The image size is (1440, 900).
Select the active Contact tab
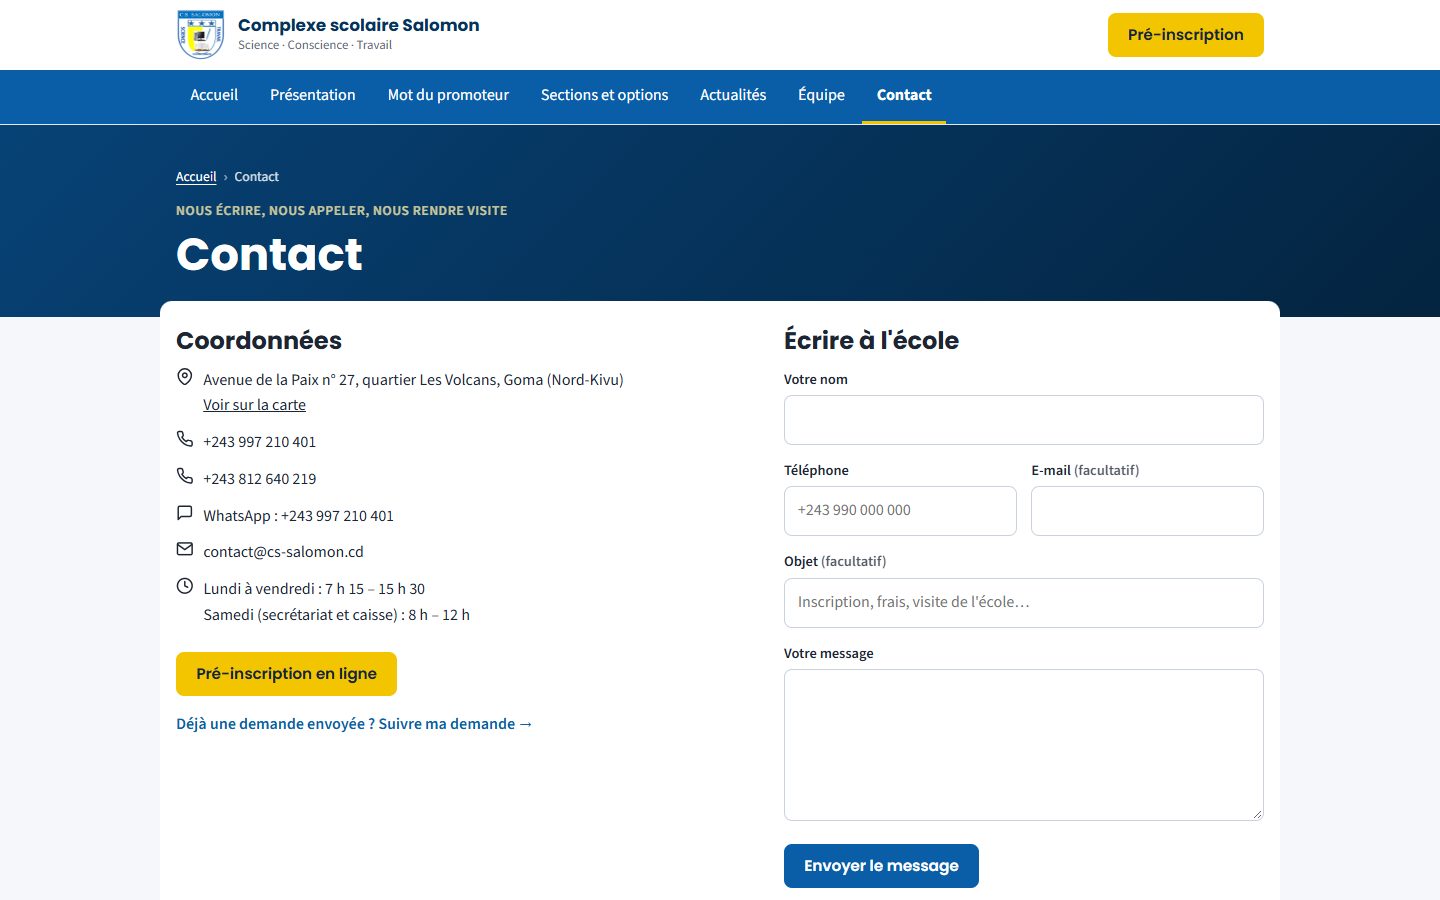(x=904, y=95)
